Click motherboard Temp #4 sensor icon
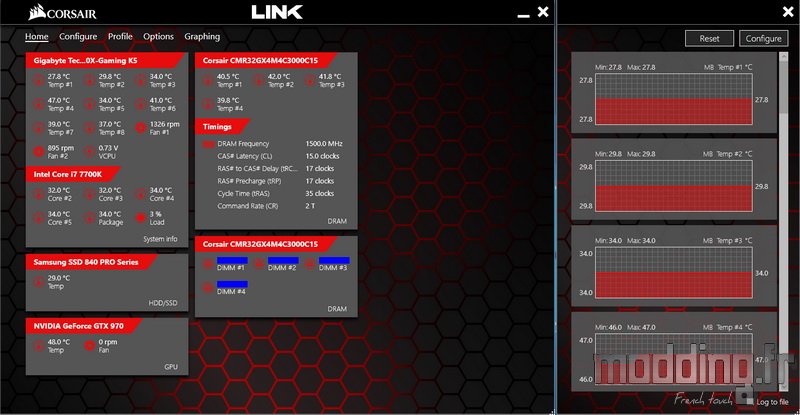 click(38, 104)
